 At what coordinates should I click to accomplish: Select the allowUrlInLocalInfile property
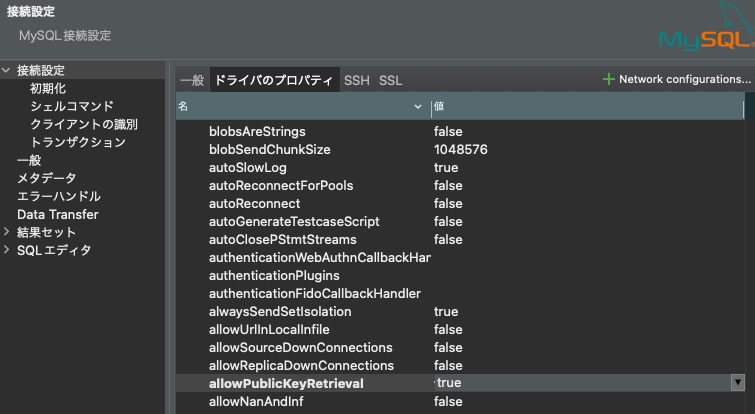pos(269,330)
